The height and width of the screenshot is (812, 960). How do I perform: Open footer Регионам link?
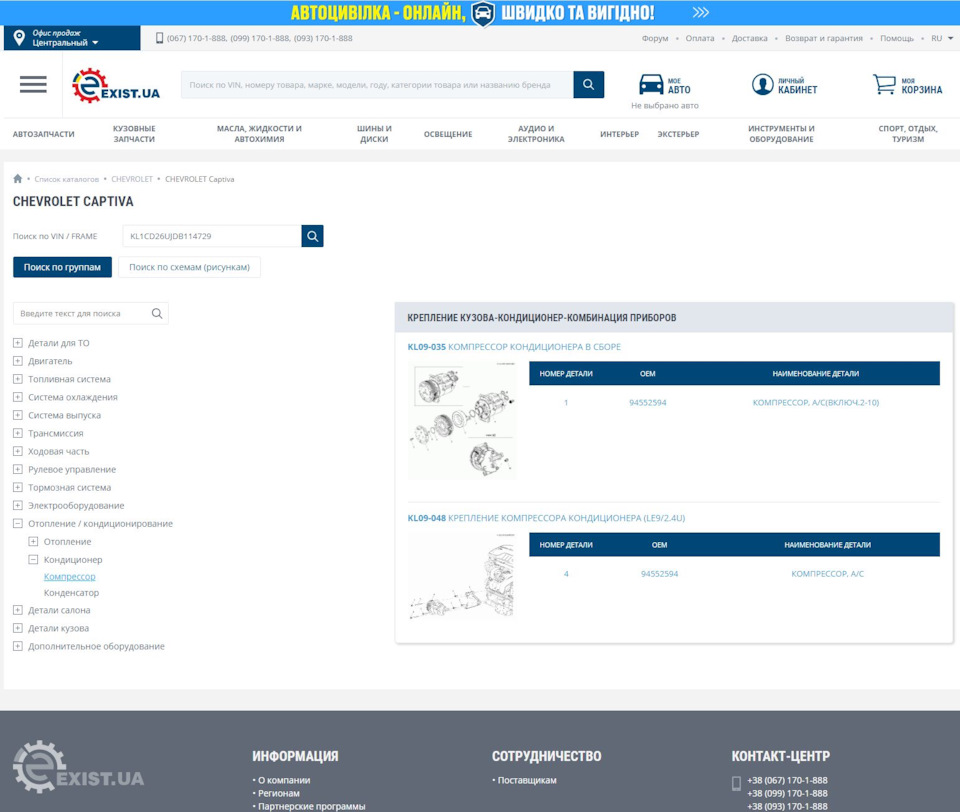coord(279,793)
